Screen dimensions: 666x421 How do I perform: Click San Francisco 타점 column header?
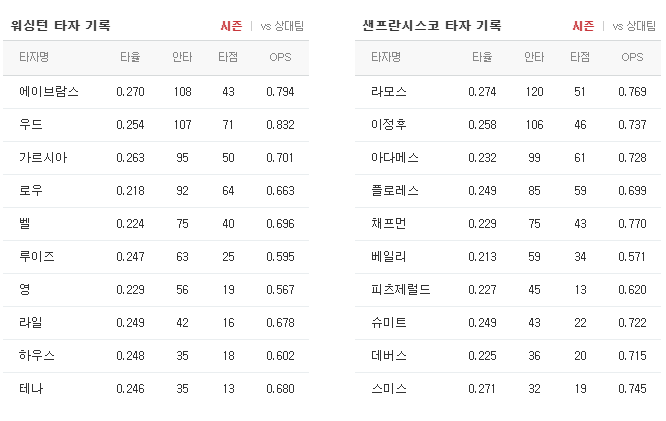[x=580, y=57]
